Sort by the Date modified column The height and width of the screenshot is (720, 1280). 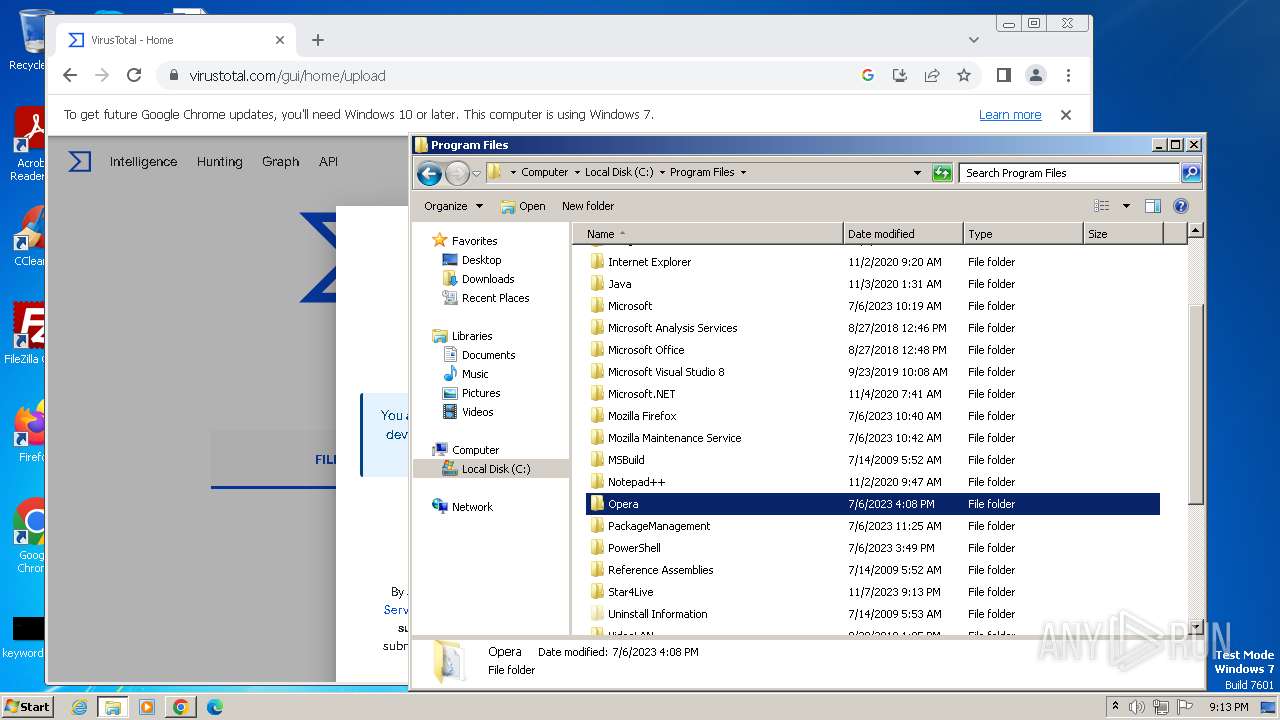904,234
